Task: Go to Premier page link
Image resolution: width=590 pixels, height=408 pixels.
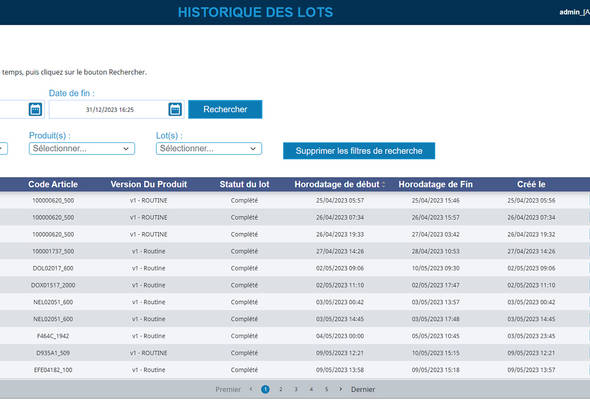Action: point(228,390)
